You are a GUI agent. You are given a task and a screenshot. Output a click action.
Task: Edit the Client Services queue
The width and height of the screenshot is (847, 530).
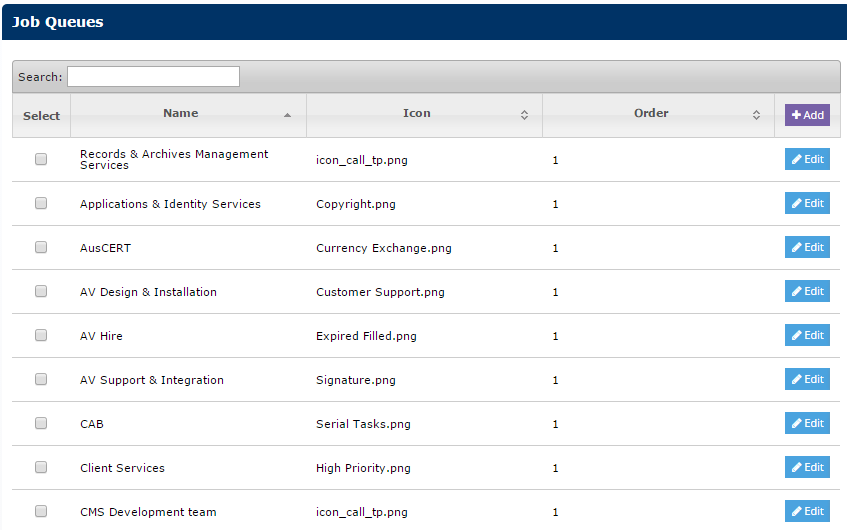(807, 467)
